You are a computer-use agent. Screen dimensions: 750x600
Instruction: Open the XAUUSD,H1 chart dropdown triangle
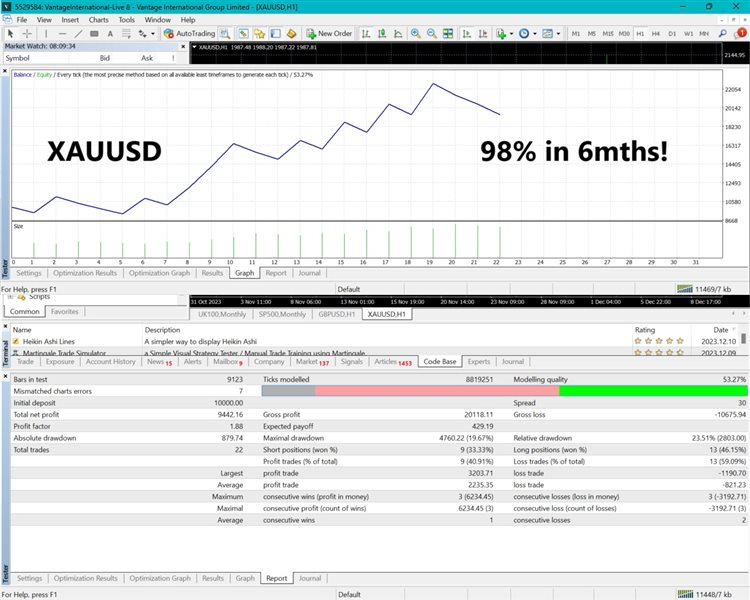[194, 47]
